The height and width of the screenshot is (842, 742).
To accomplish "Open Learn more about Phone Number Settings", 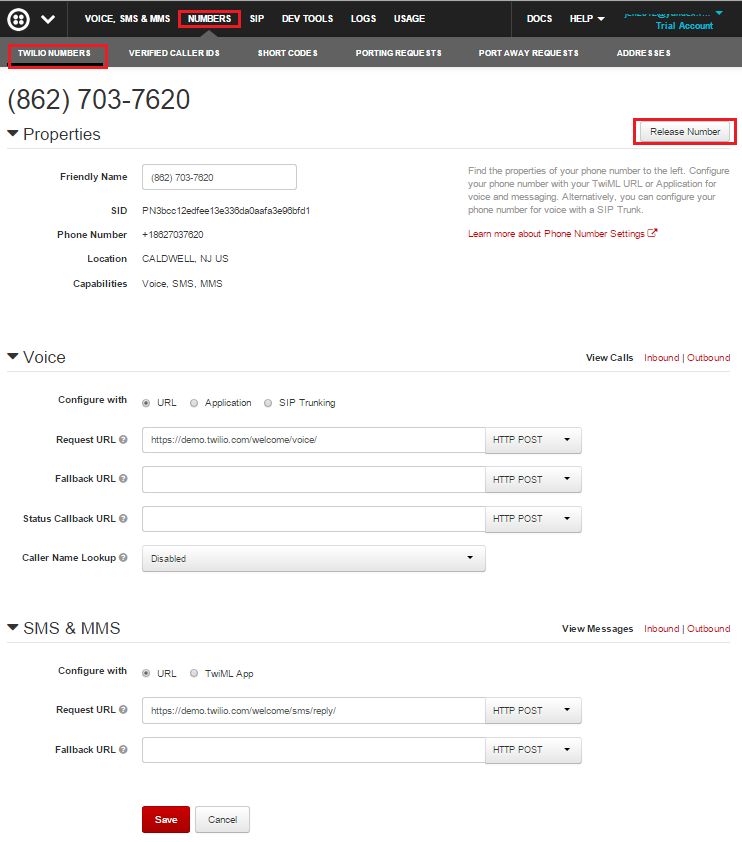I will 556,234.
